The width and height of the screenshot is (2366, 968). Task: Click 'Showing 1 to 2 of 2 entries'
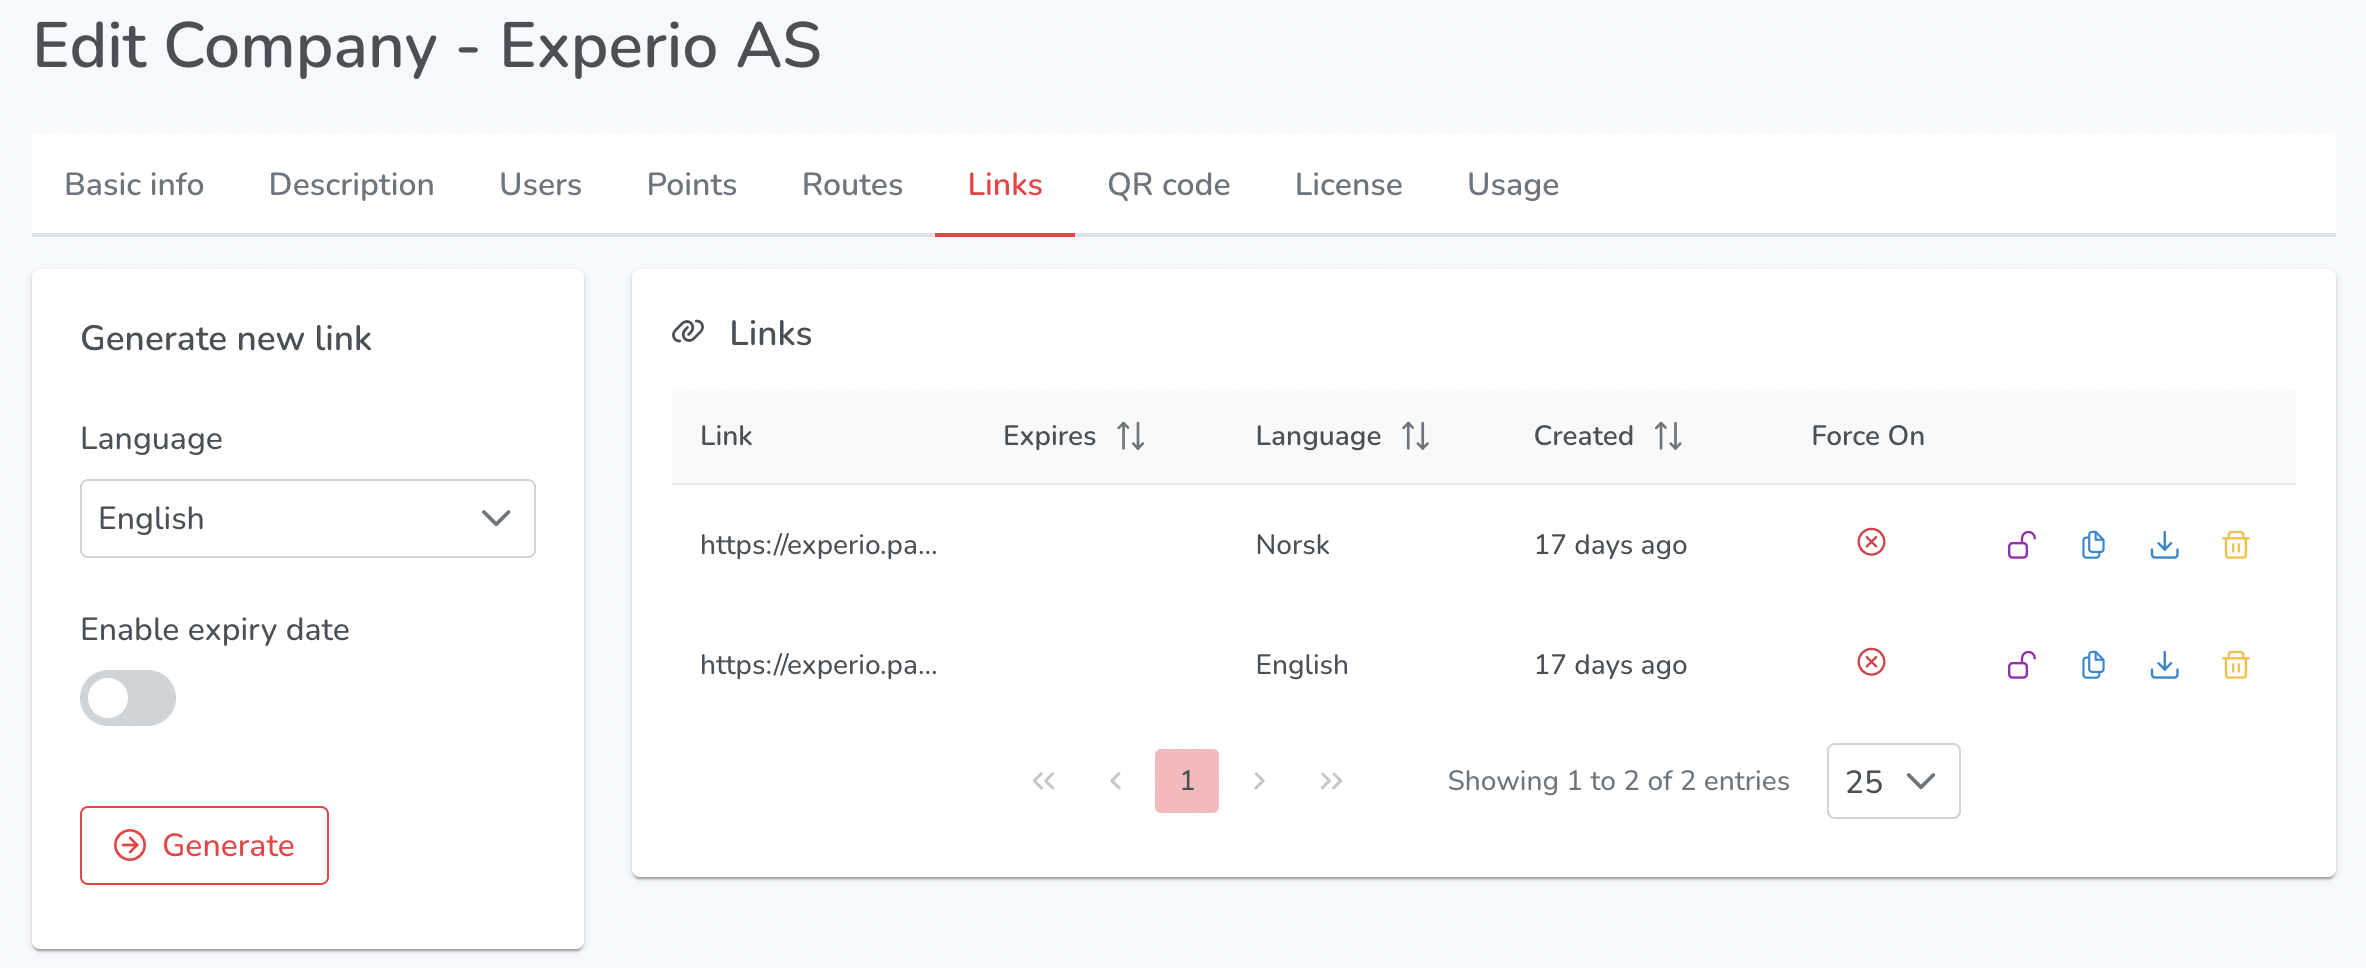[x=1618, y=781]
